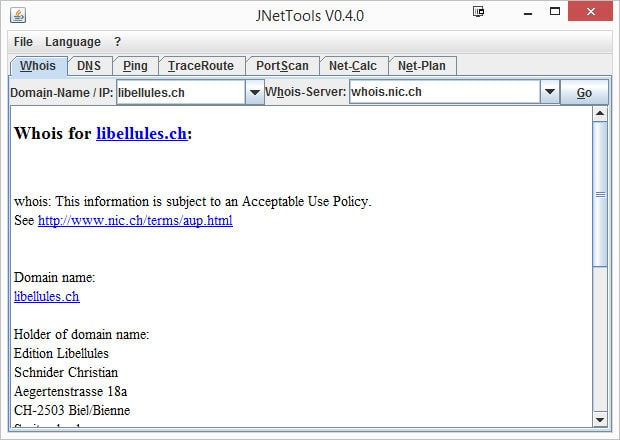Click the Java application icon in title bar

click(x=18, y=15)
